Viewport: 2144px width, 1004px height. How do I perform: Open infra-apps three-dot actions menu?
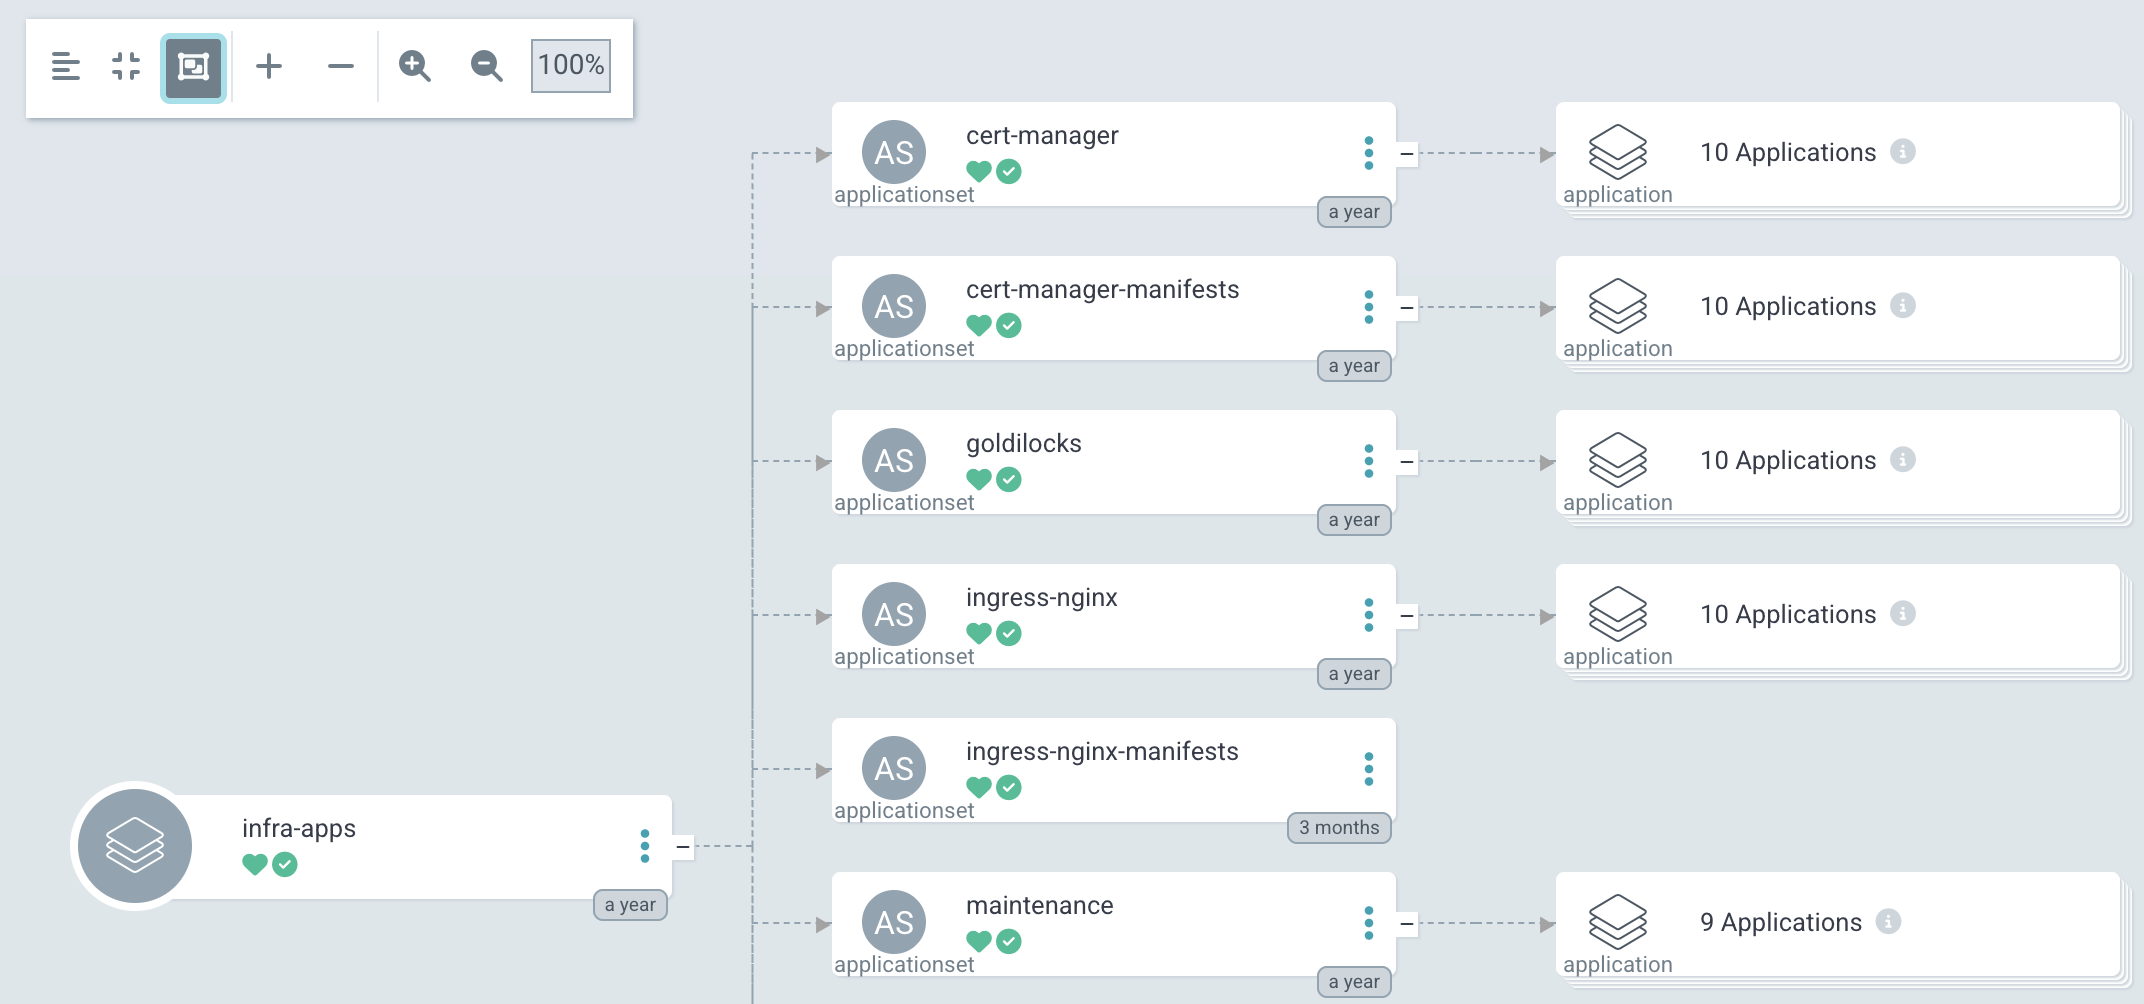pyautogui.click(x=645, y=846)
